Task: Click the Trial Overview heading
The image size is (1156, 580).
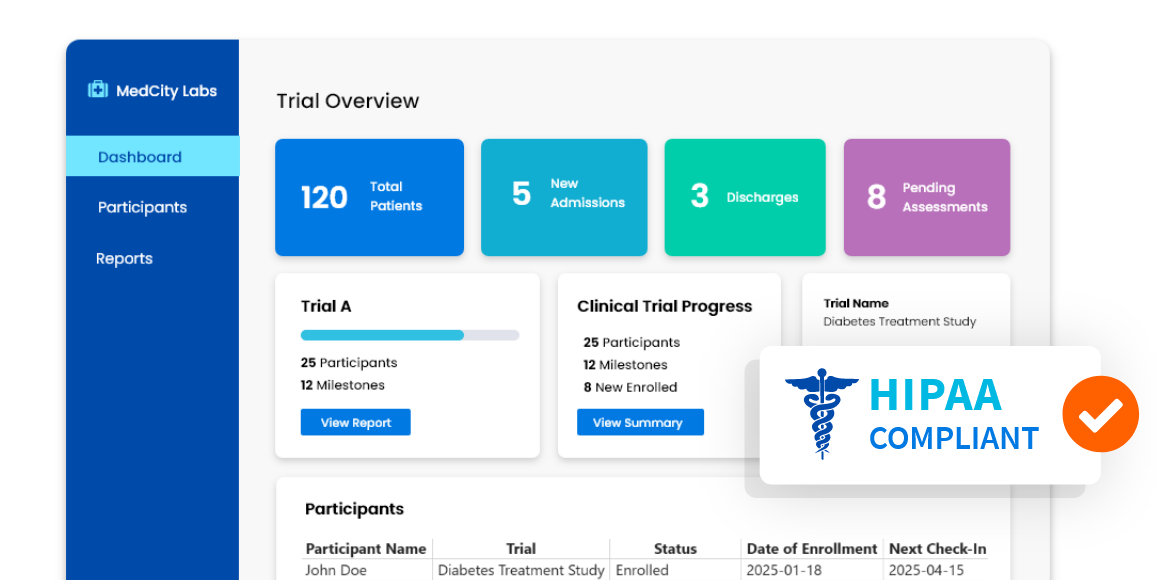Action: (x=347, y=101)
